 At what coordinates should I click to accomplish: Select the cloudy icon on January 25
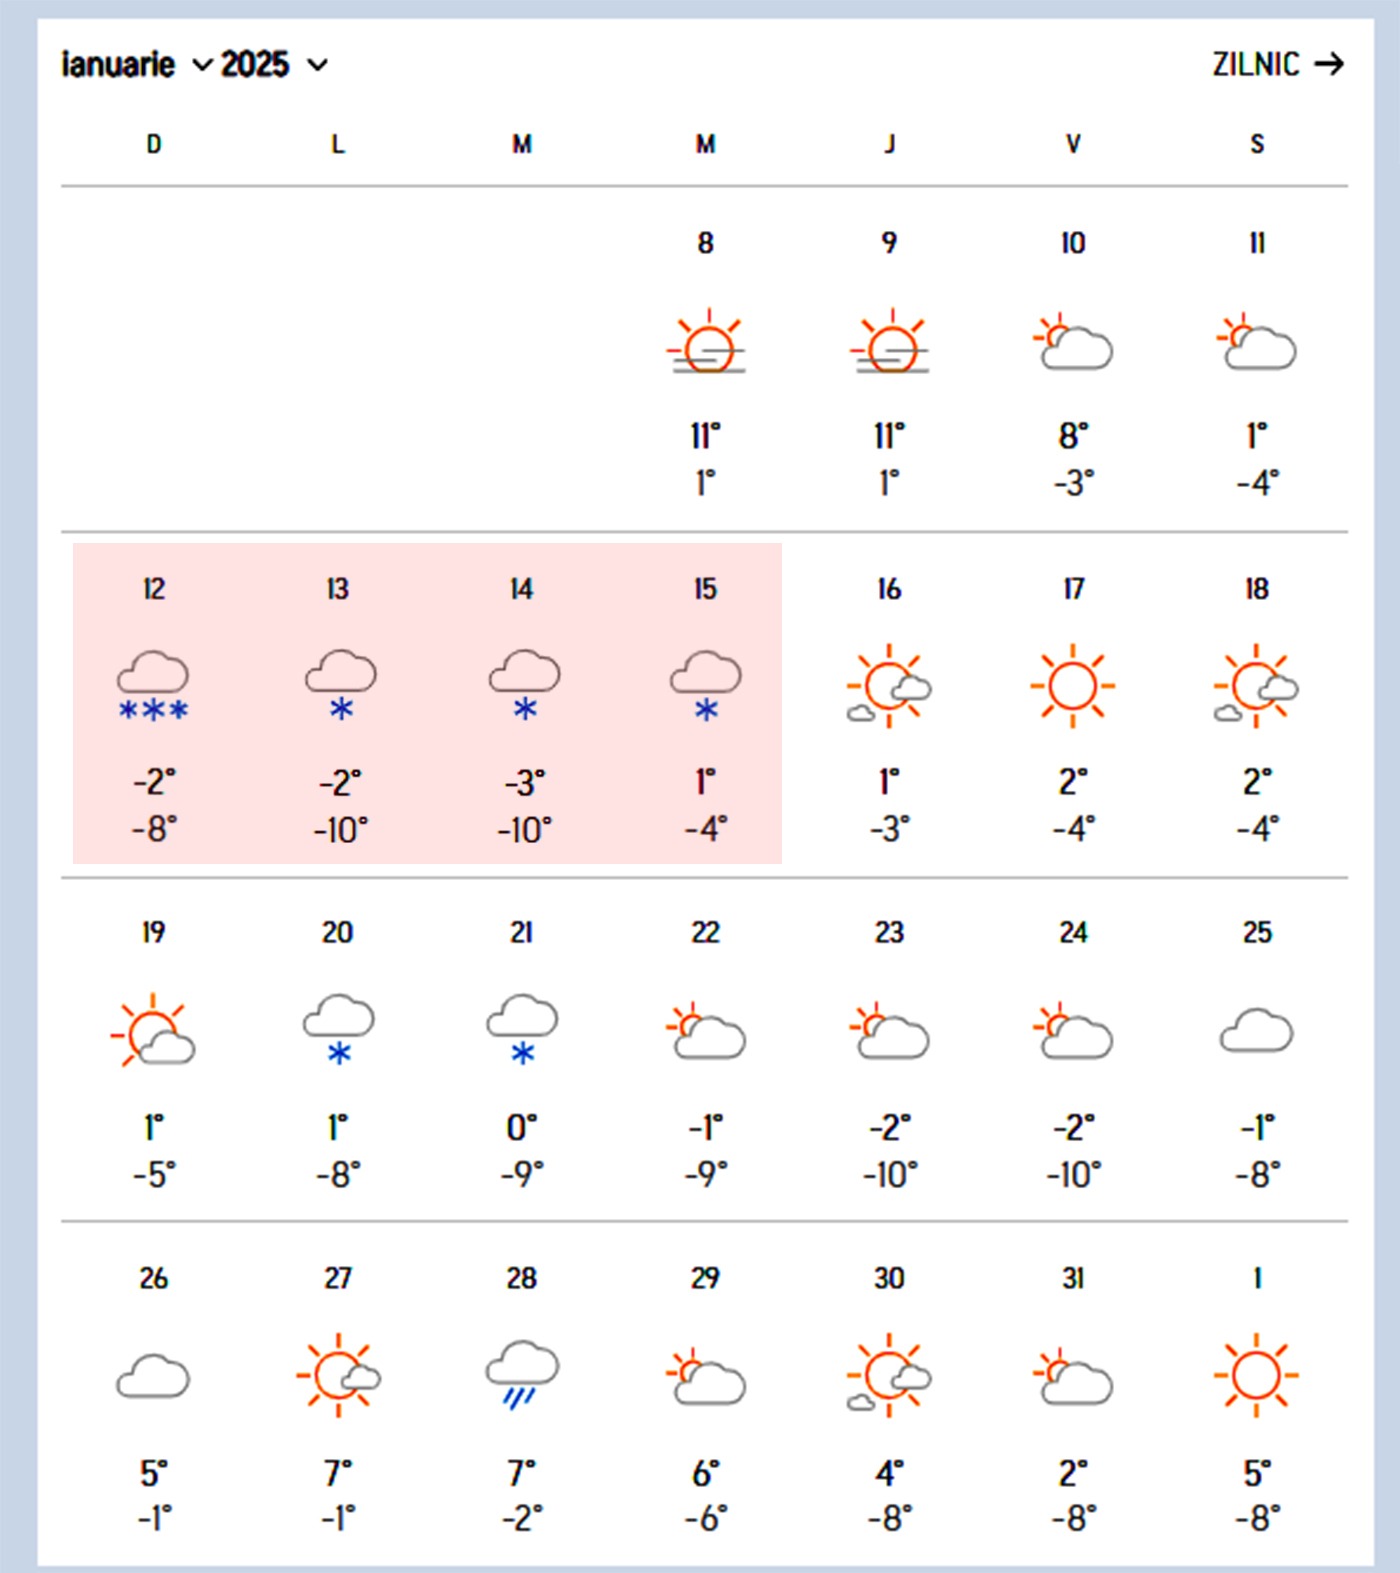click(x=1257, y=1031)
